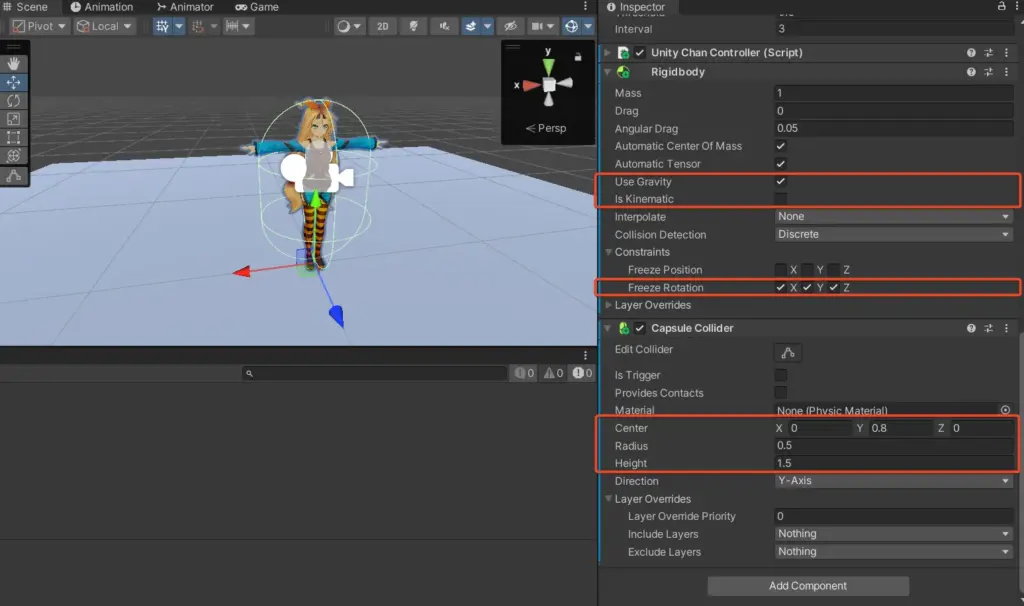Click the scene camera settings icon
The height and width of the screenshot is (606, 1024).
tap(537, 26)
